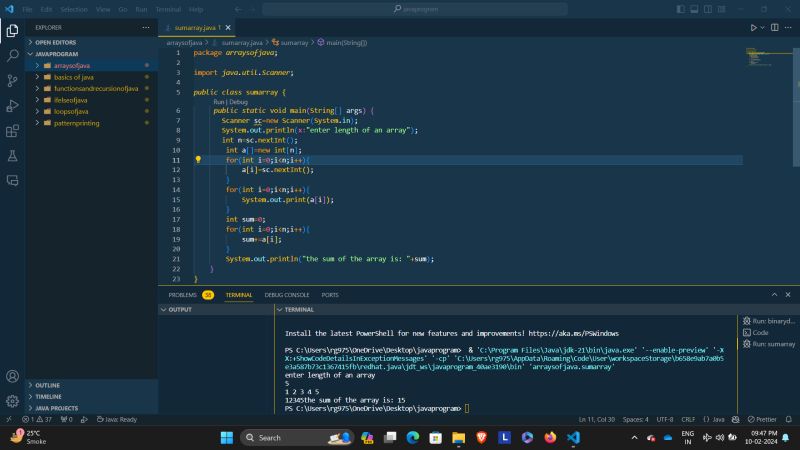Viewport: 800px width, 450px height.
Task: Switch to the Problems tab
Action: [x=191, y=295]
